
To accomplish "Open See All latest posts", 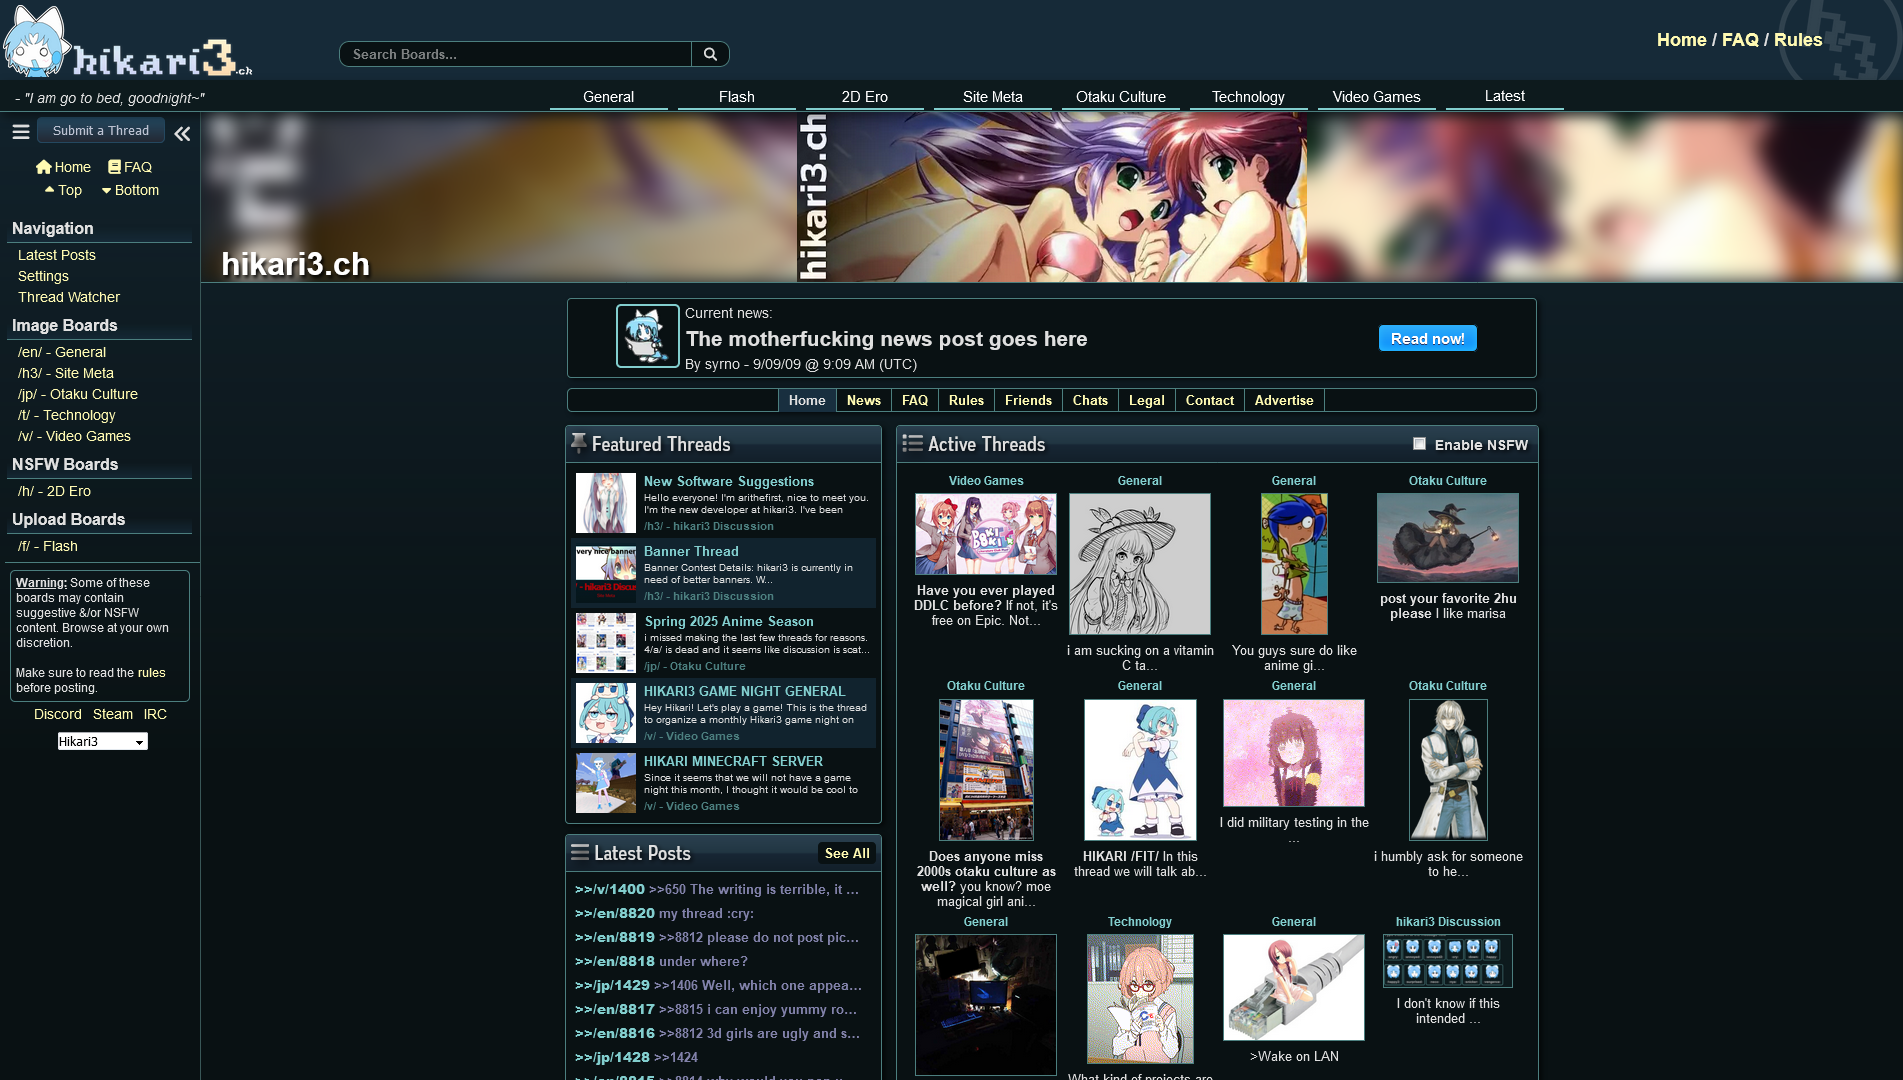I will coord(846,853).
